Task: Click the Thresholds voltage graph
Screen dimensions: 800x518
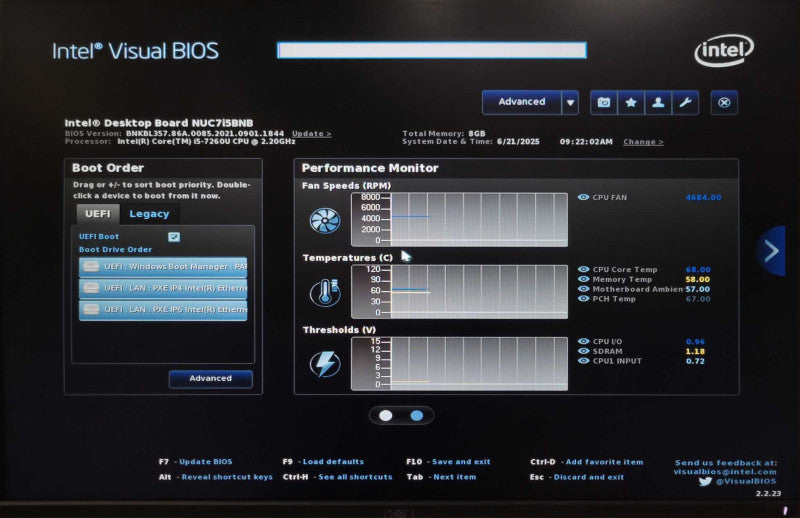Action: click(x=459, y=363)
